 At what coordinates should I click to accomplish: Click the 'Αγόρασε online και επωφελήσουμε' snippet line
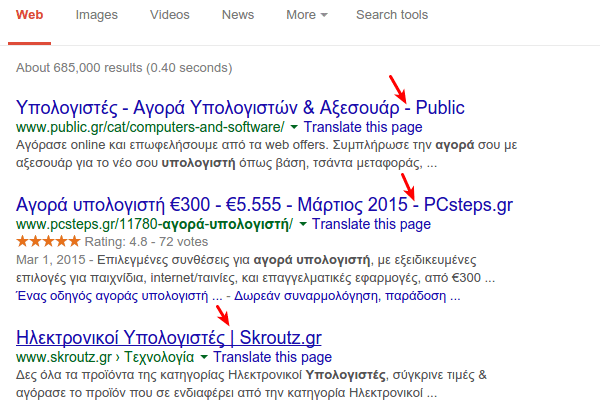tap(266, 145)
